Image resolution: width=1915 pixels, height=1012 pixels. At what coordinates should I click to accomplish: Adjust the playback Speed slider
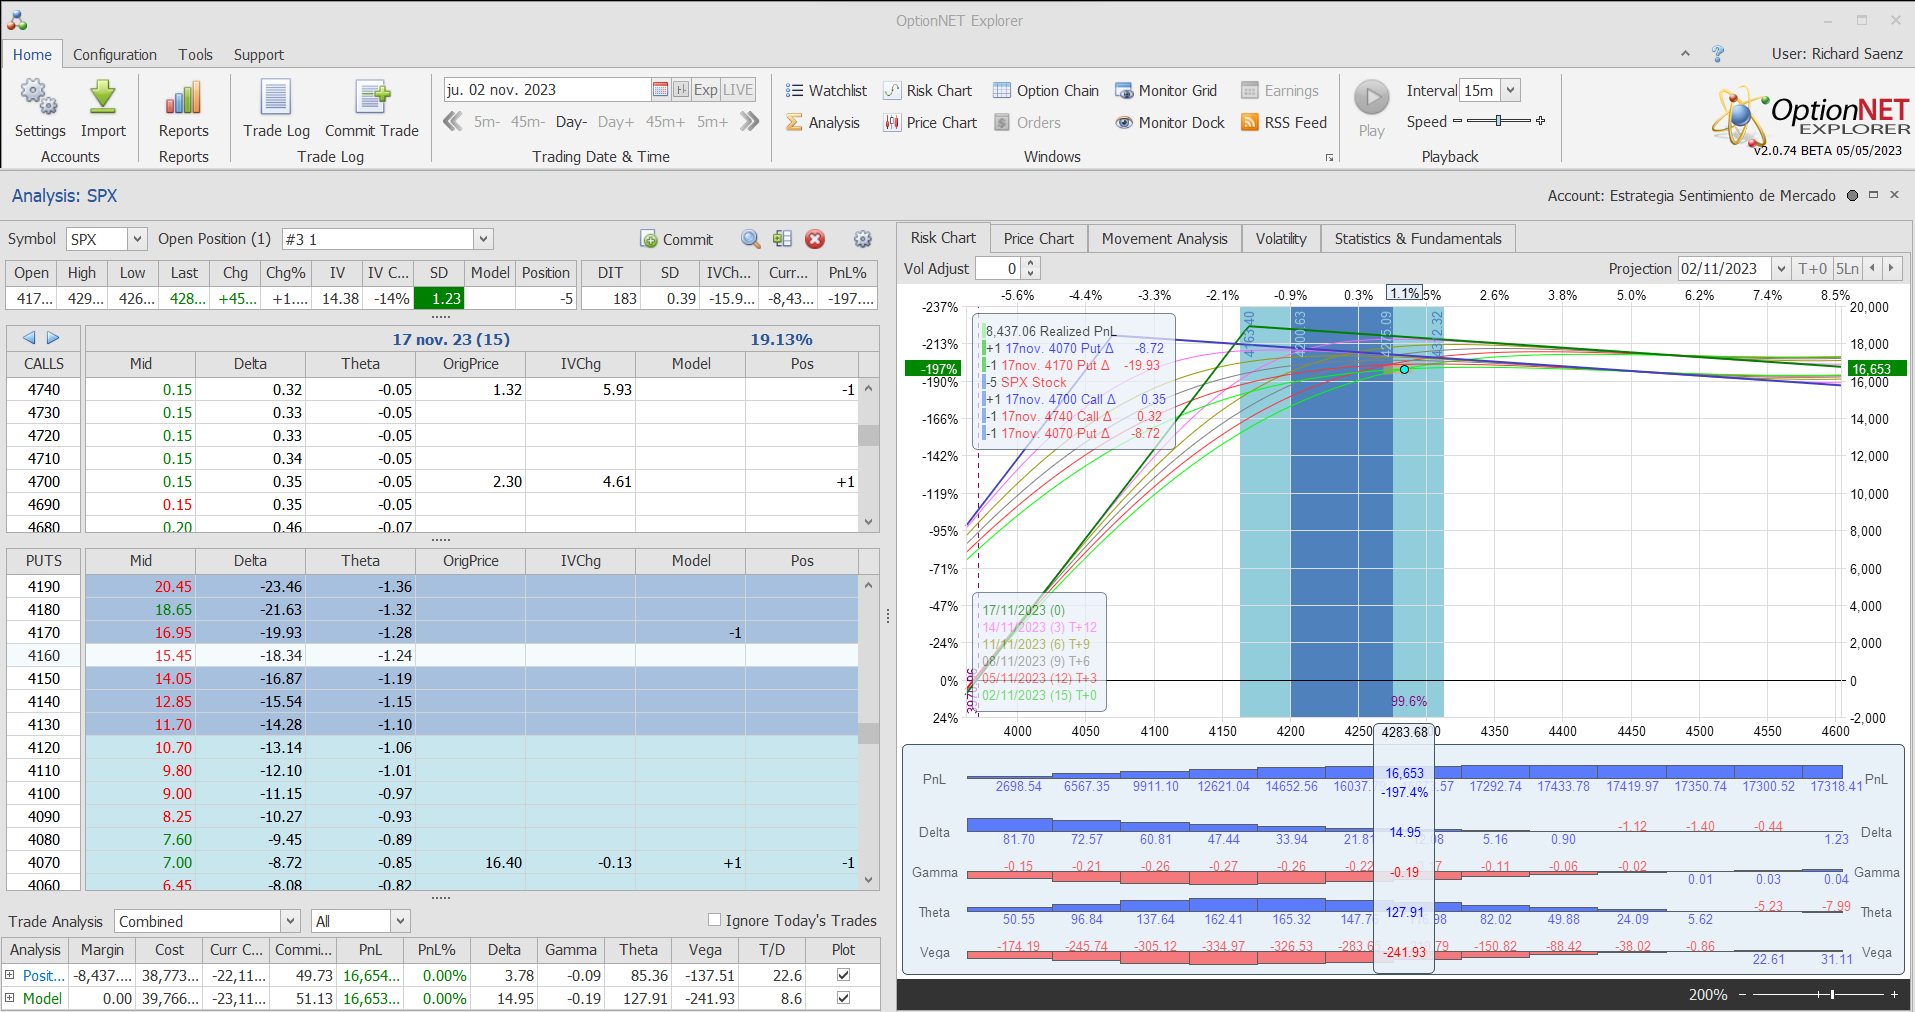coord(1498,121)
